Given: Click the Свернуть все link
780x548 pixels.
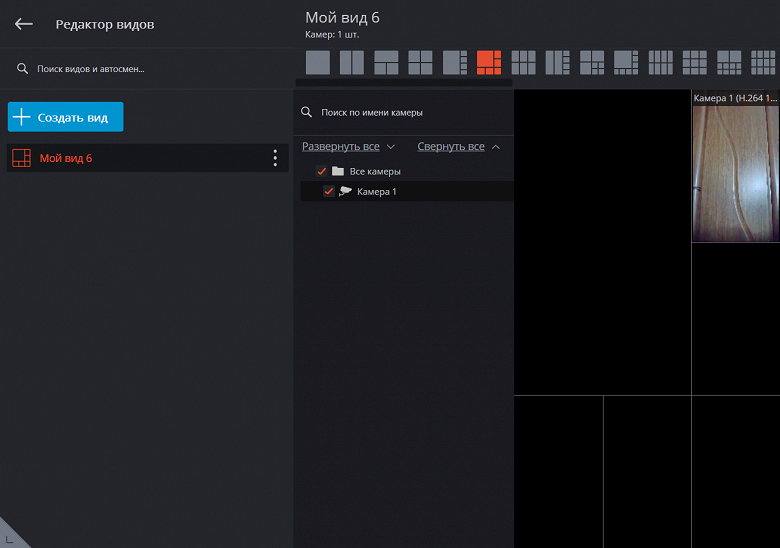Looking at the screenshot, I should [x=451, y=147].
